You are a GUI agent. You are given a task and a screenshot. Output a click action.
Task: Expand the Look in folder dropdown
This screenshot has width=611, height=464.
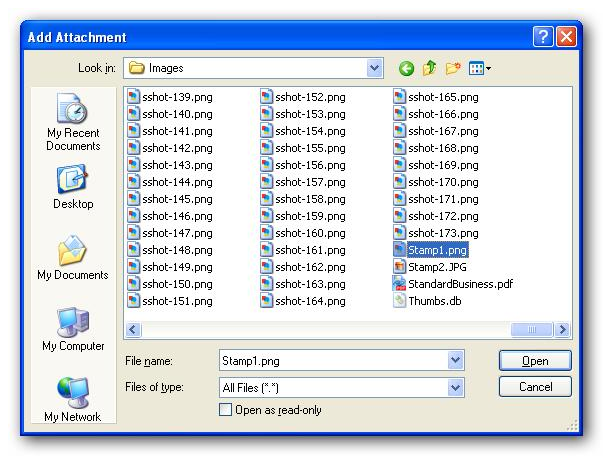[374, 68]
